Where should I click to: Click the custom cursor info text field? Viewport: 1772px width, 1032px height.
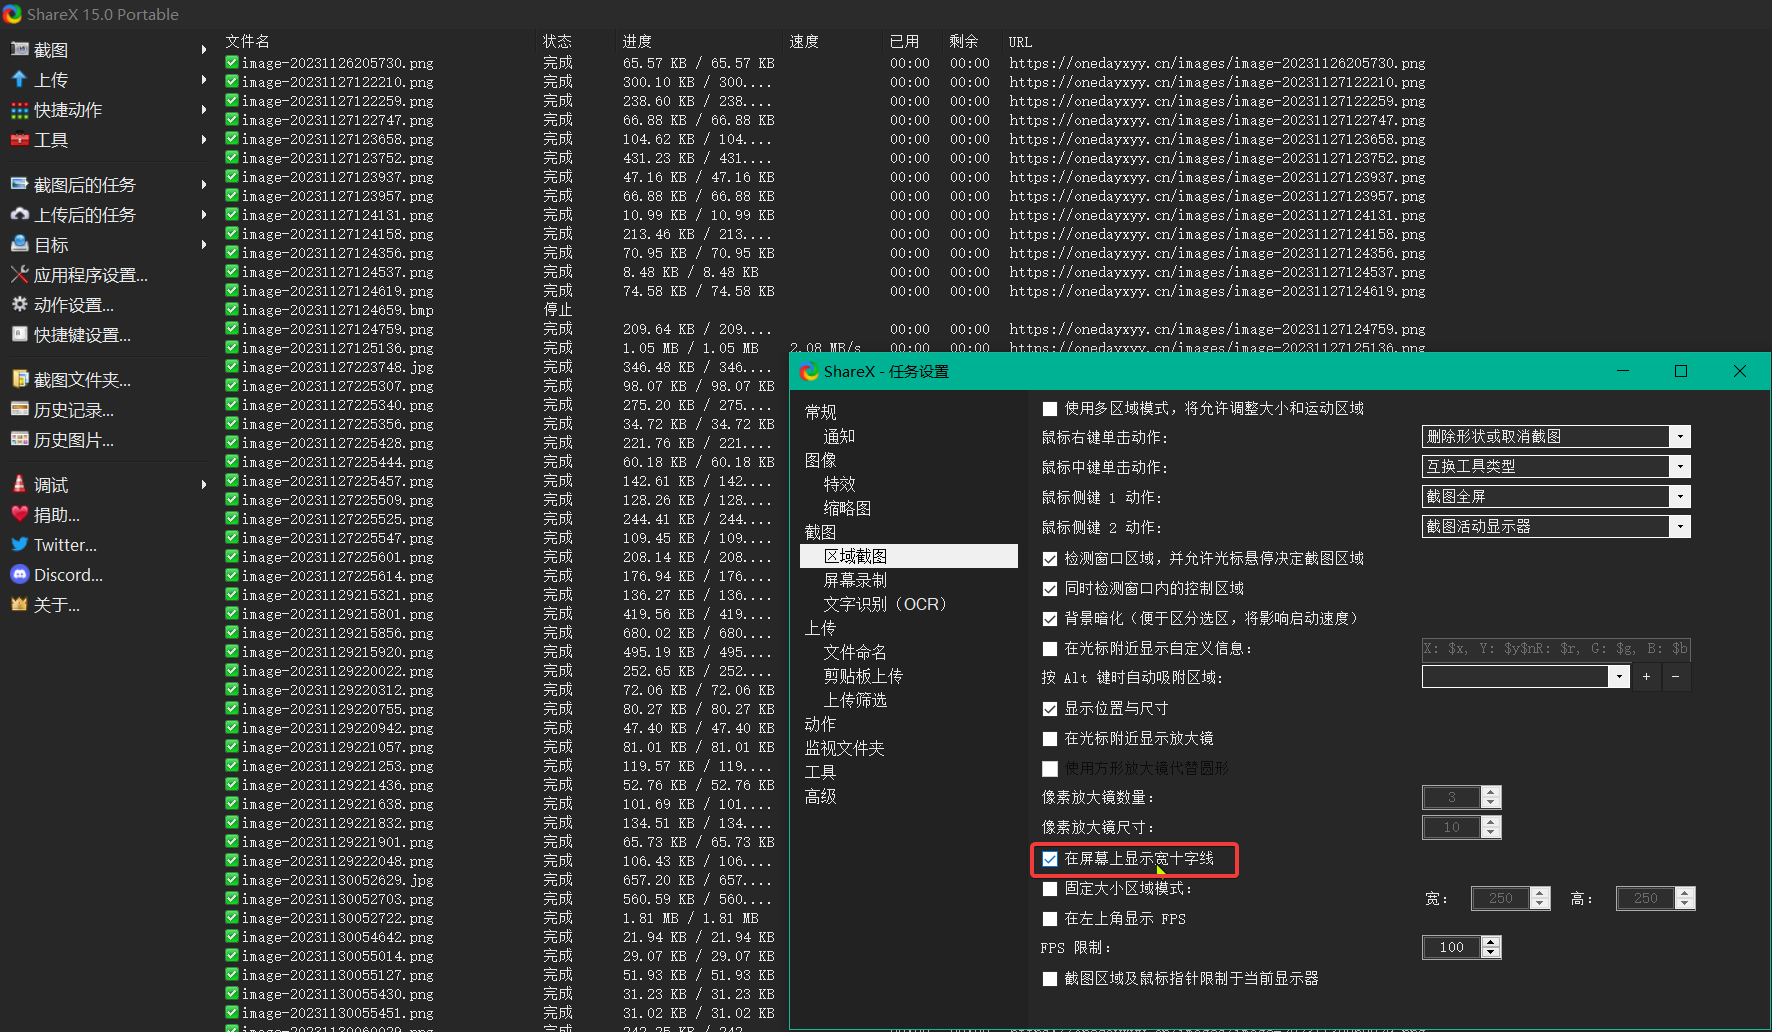point(1556,648)
